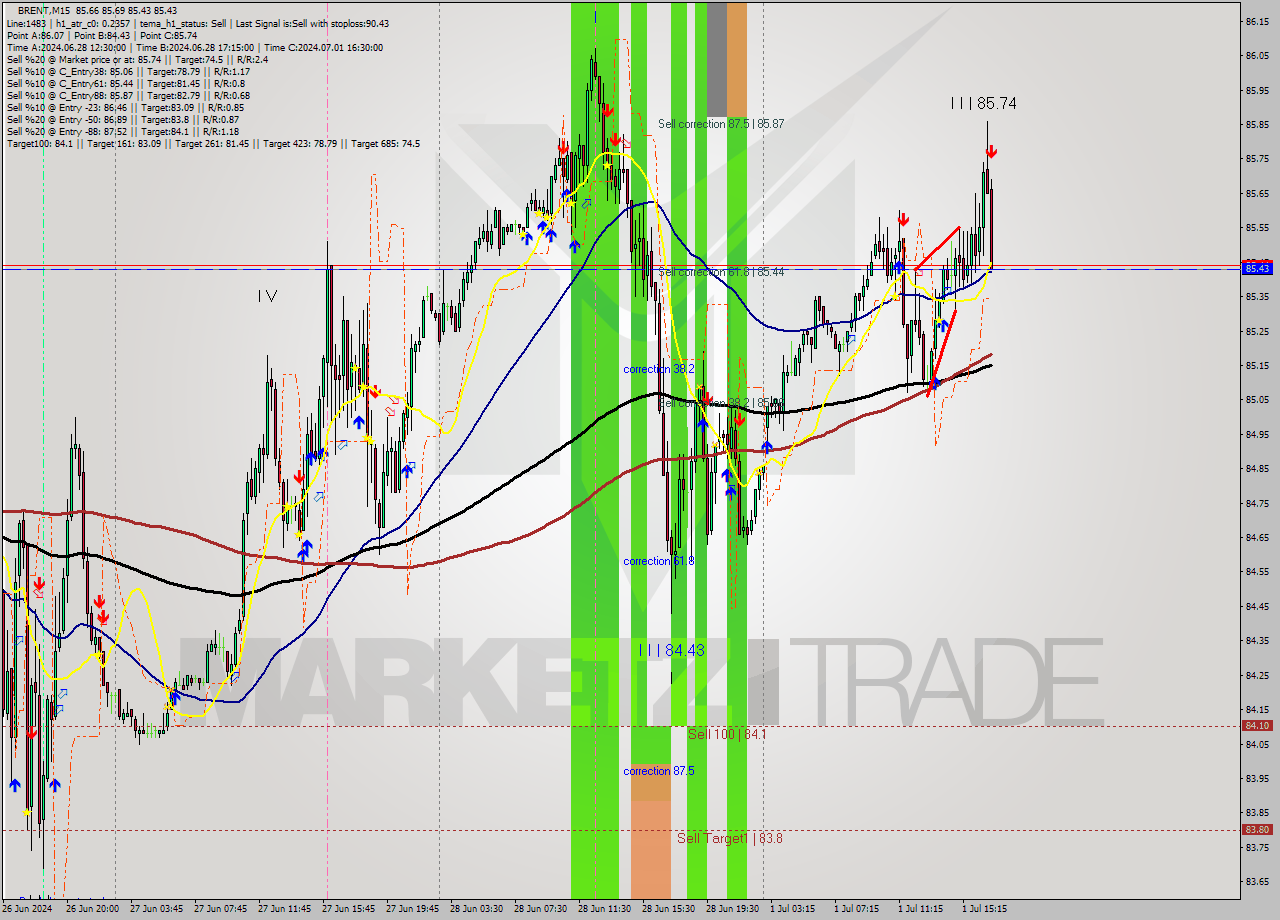Click the orange block beside the top gray block
The height and width of the screenshot is (920, 1280).
tap(737, 59)
